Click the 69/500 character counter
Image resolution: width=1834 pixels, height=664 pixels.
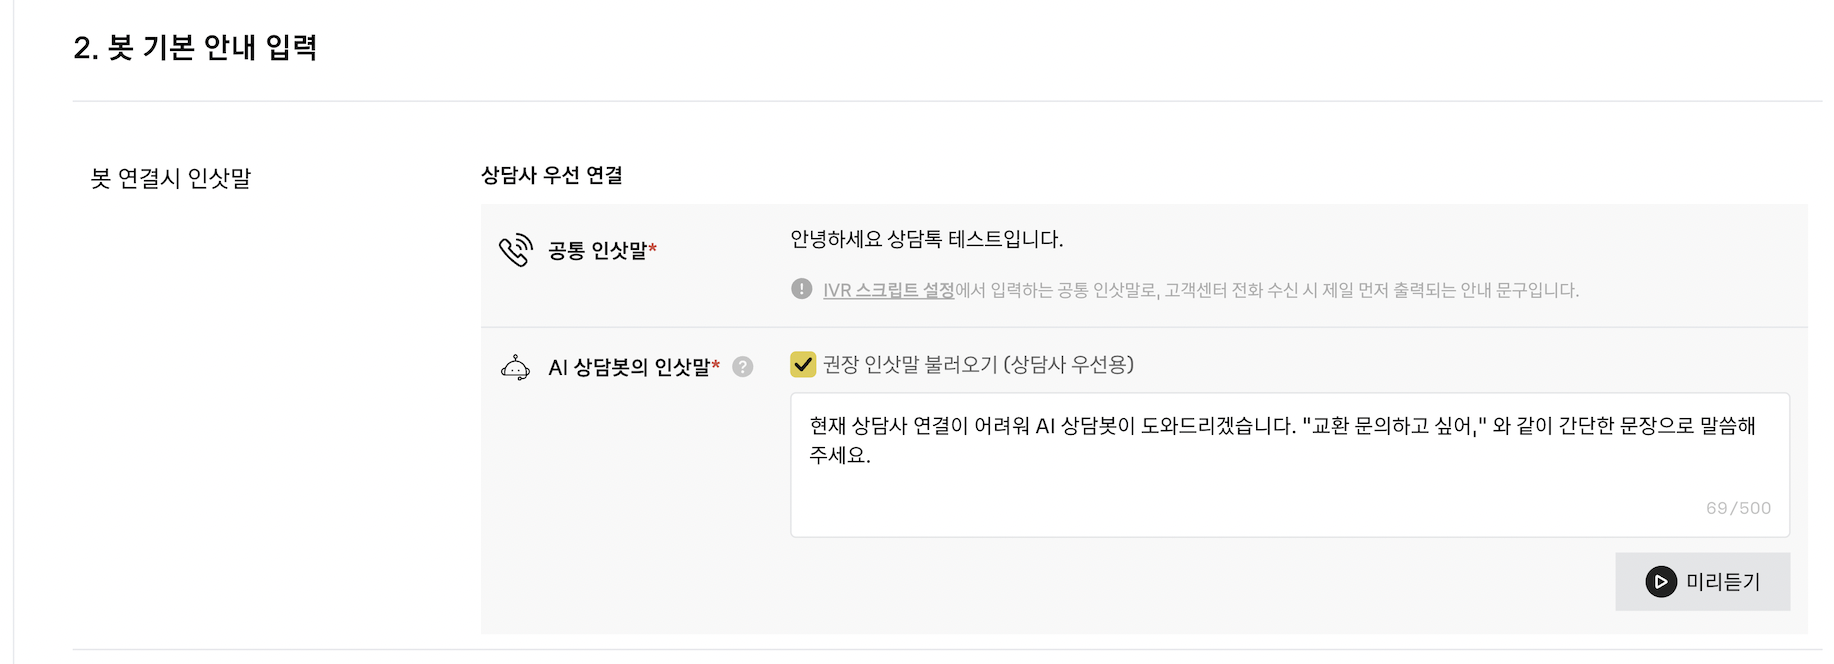1738,508
